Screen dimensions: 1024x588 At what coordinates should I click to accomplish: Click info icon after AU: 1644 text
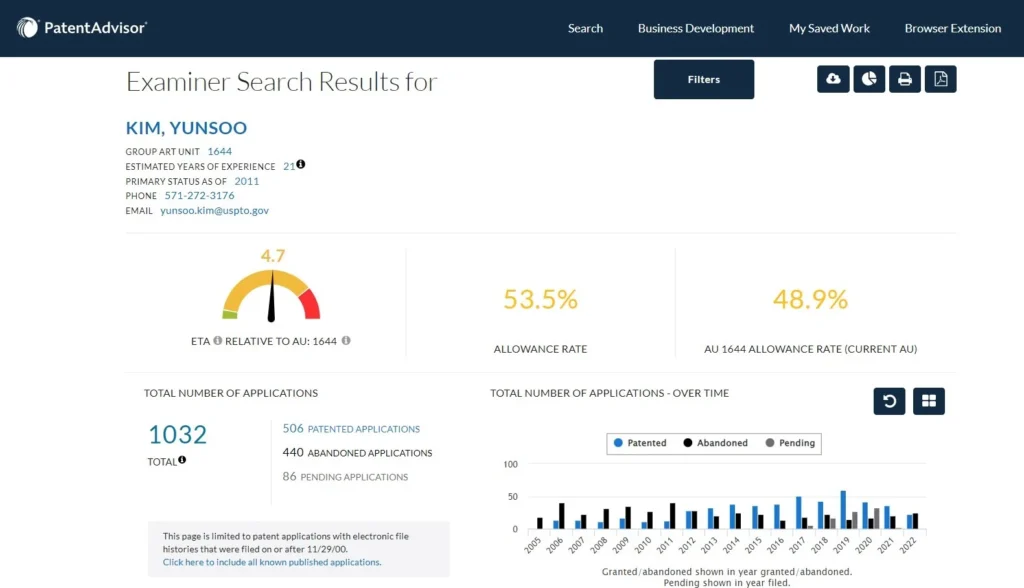point(346,341)
